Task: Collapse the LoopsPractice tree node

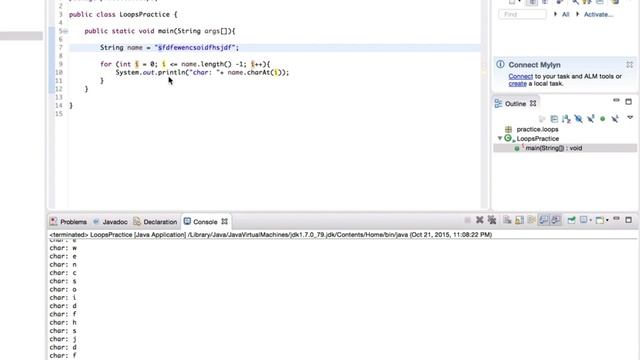Action: point(500,138)
